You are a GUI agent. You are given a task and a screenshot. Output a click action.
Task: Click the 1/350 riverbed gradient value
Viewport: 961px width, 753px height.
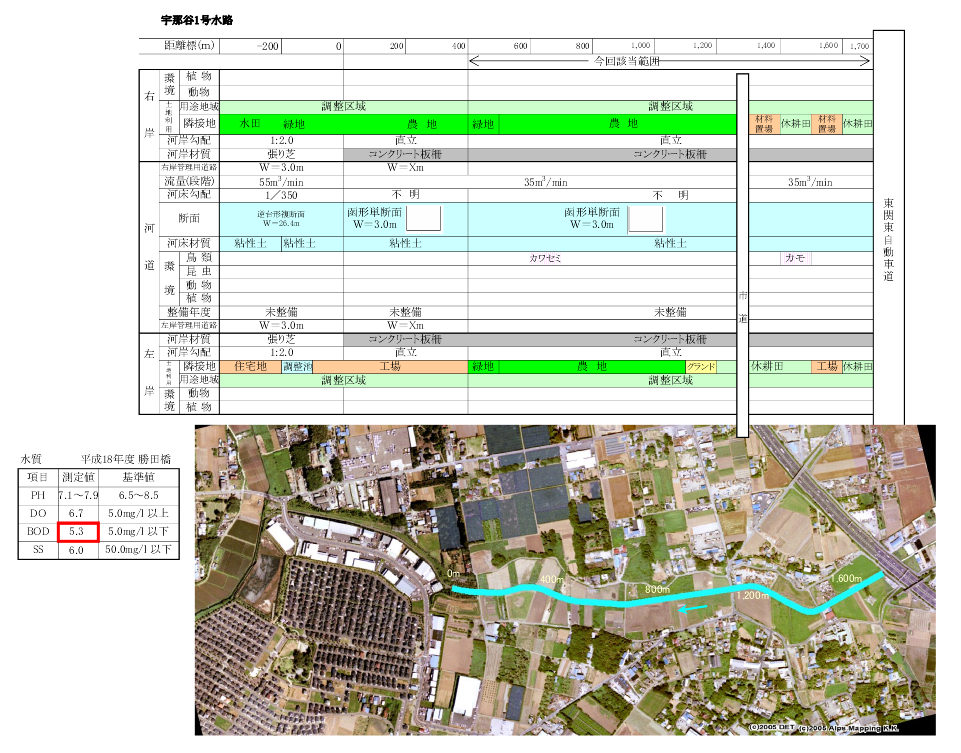click(x=281, y=195)
